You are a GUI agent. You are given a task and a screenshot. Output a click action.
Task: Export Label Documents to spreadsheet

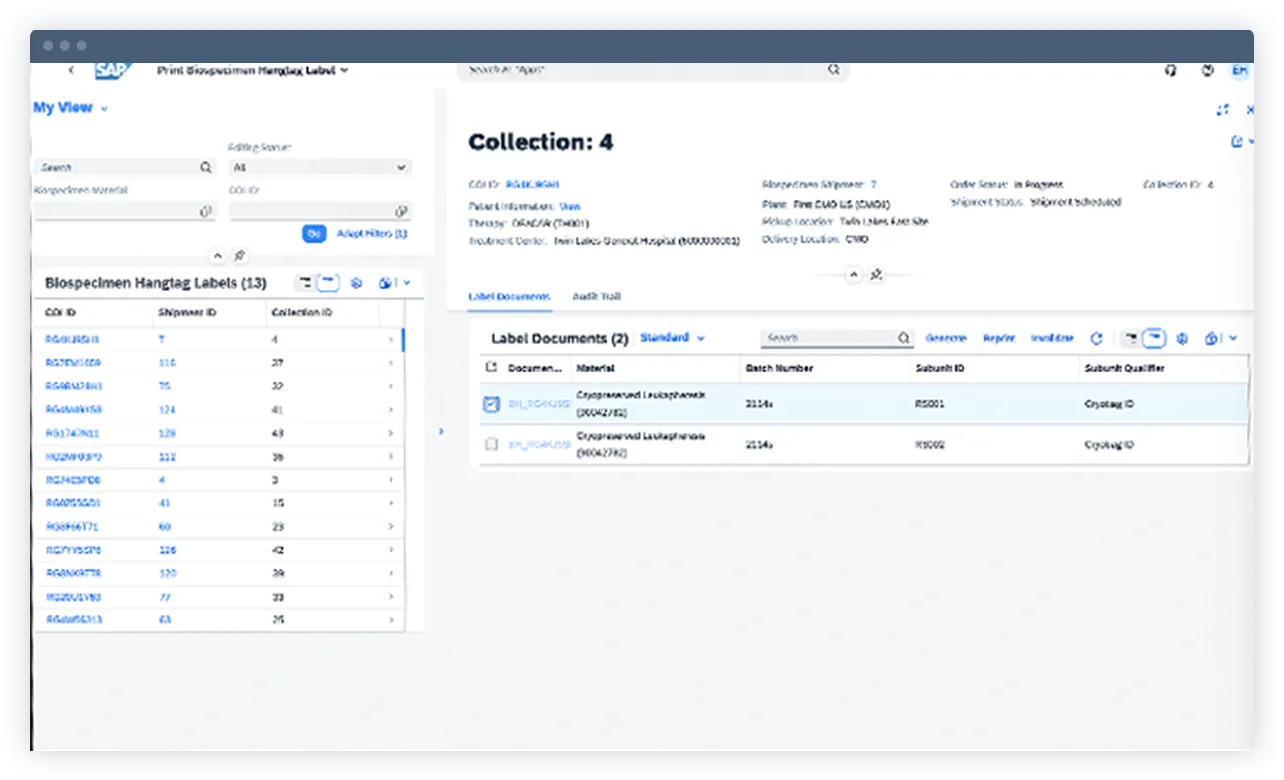coord(1213,338)
